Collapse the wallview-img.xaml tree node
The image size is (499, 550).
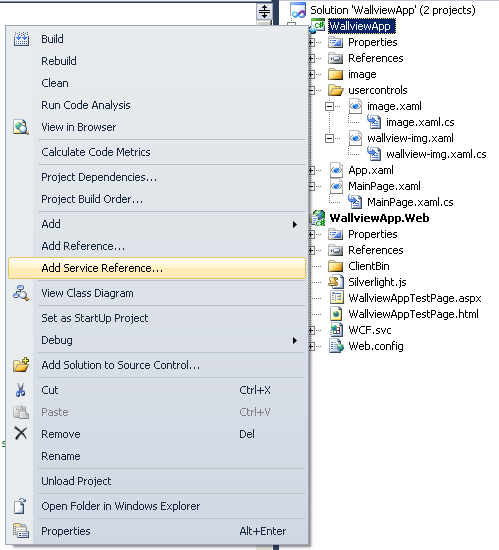pyautogui.click(x=329, y=138)
